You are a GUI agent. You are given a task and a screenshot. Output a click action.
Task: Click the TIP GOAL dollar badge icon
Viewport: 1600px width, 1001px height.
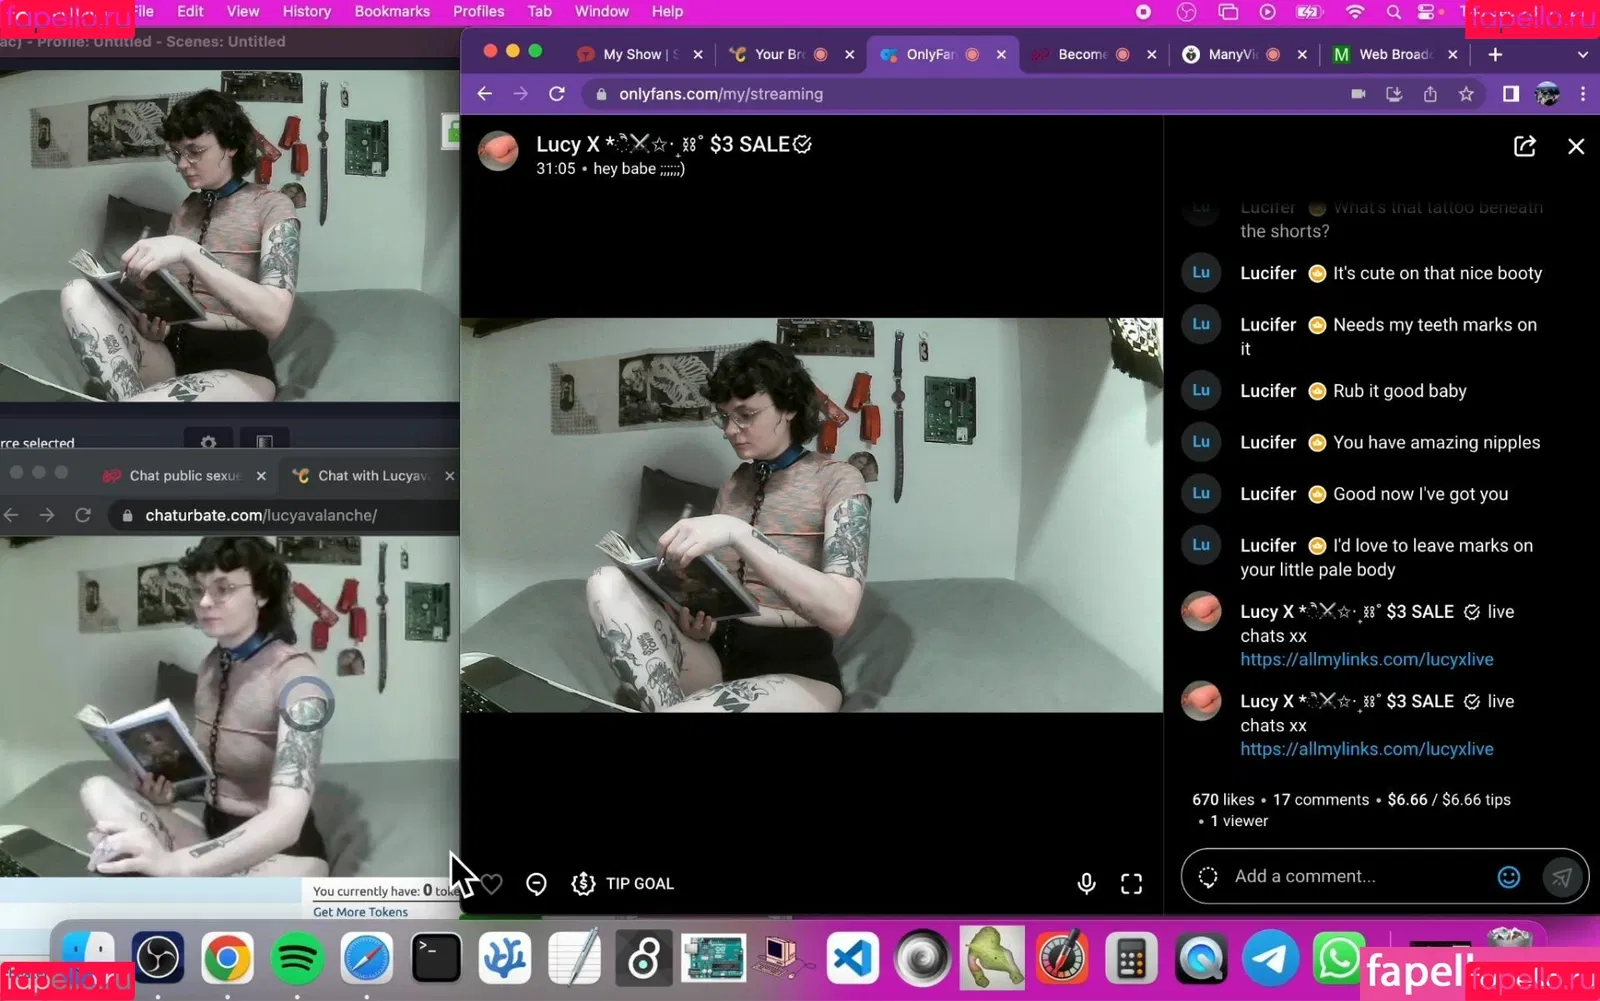(582, 884)
